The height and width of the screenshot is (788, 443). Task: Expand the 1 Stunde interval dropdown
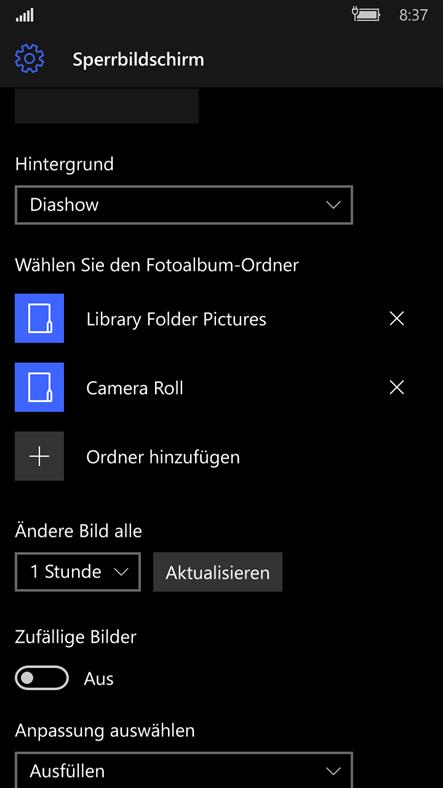(78, 572)
